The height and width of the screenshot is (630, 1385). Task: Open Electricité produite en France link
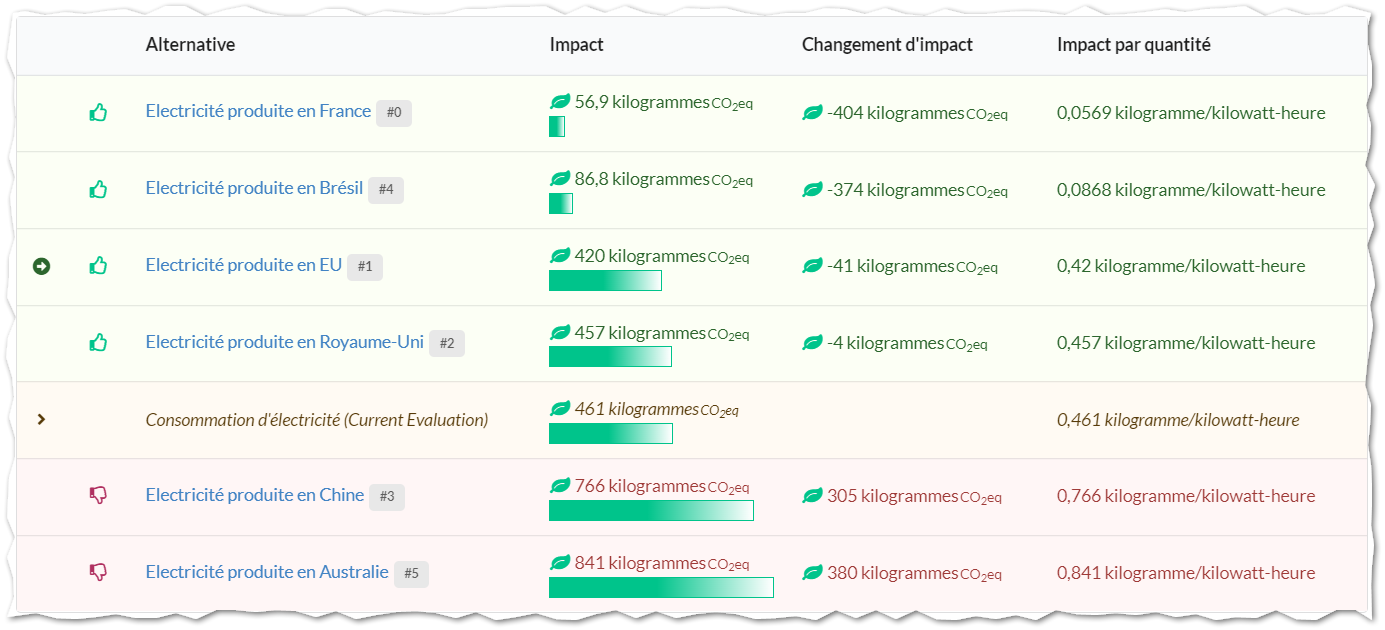258,111
